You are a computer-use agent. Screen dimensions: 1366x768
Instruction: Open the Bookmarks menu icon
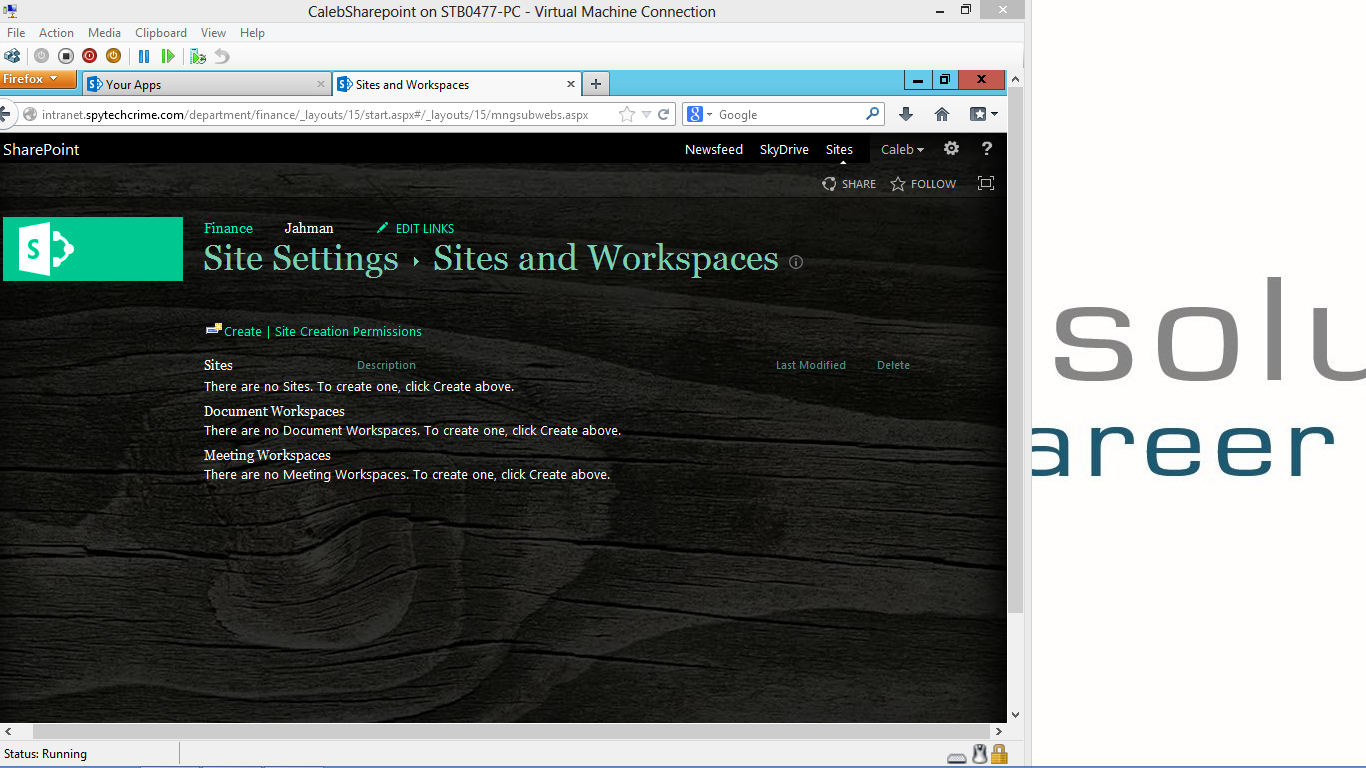click(983, 114)
